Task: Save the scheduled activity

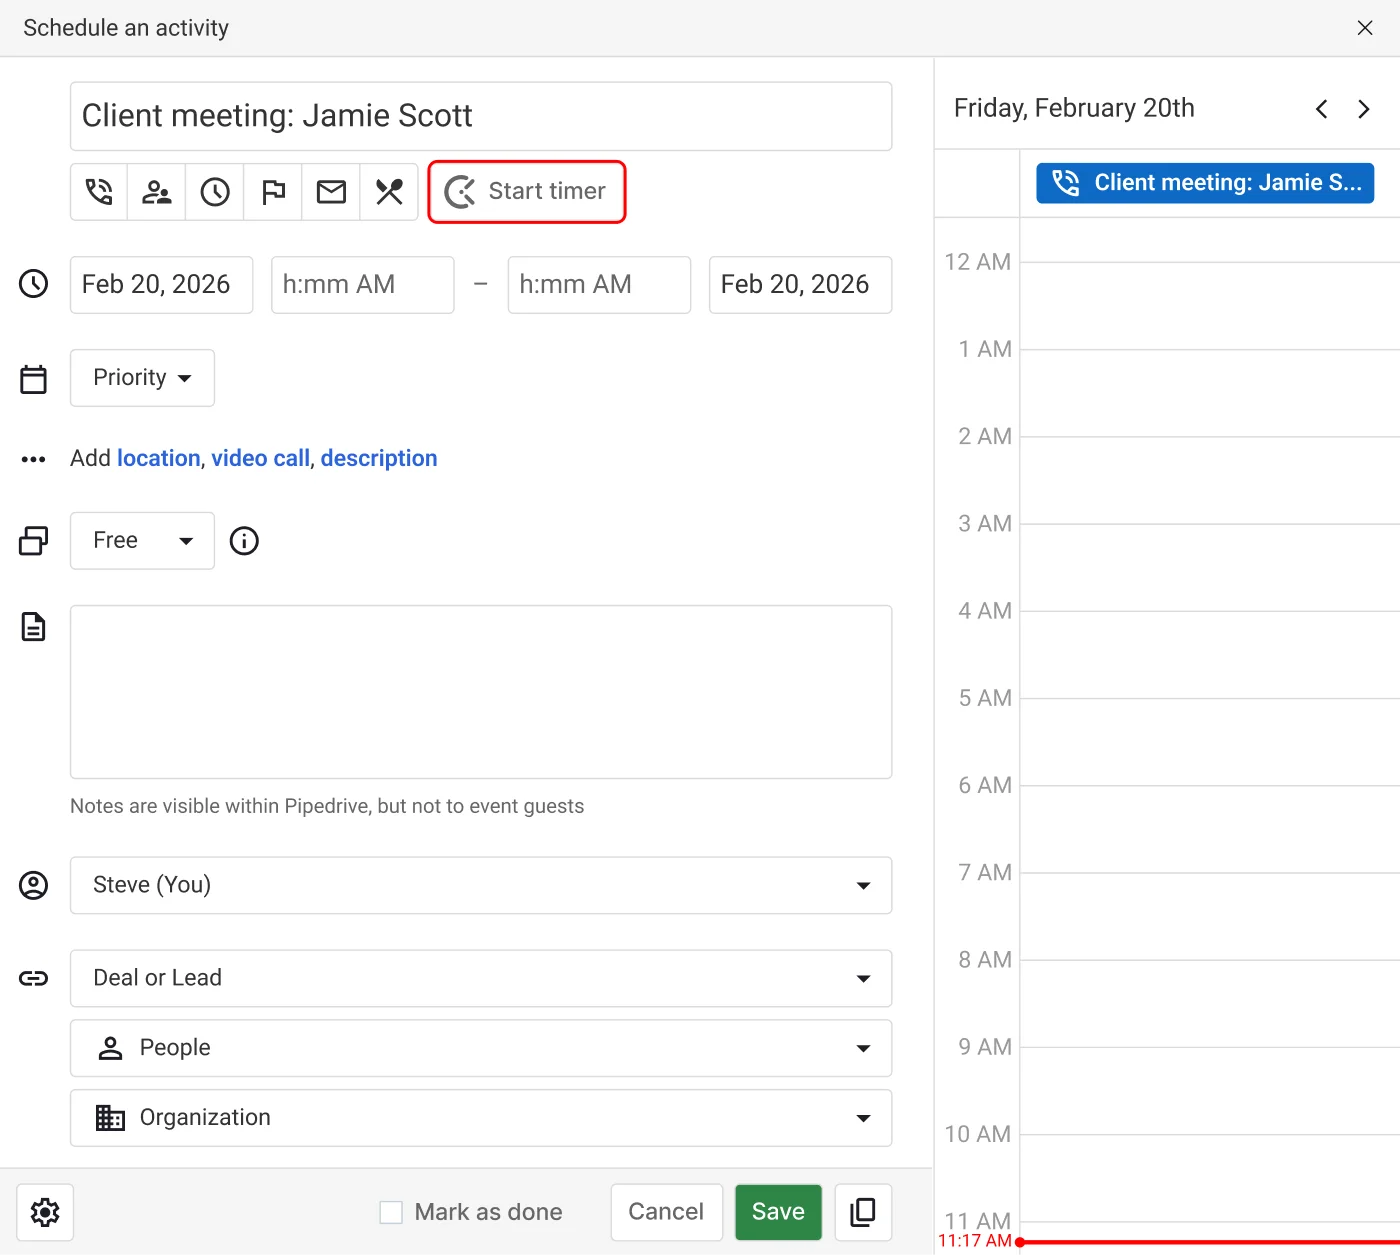Action: coord(778,1212)
